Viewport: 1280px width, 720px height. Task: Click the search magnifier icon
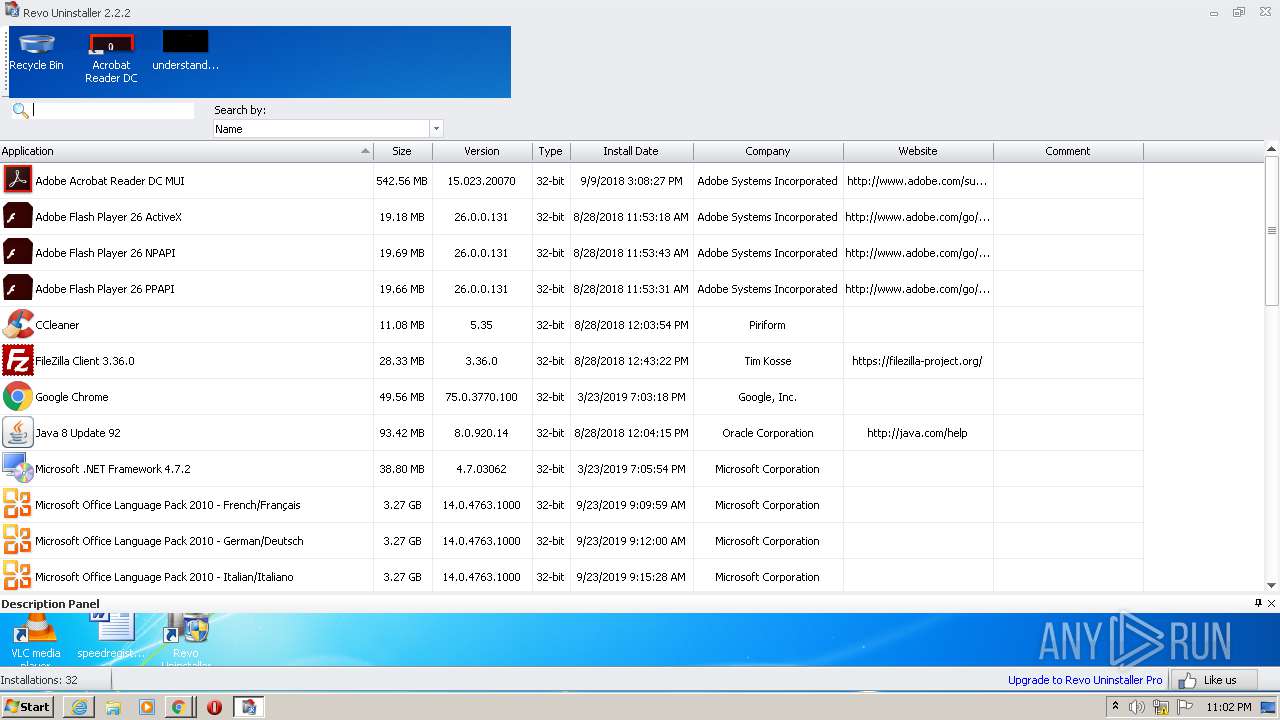pyautogui.click(x=20, y=110)
